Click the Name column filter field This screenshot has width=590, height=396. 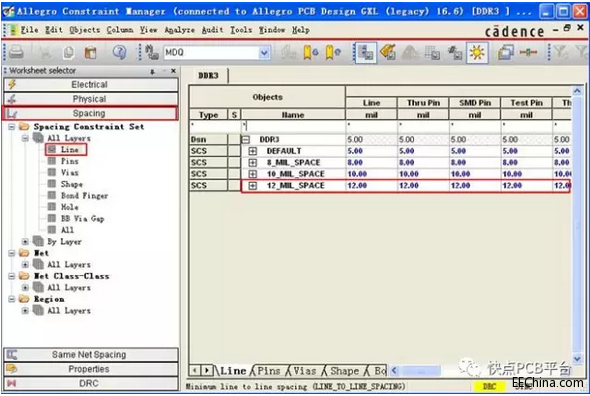293,126
